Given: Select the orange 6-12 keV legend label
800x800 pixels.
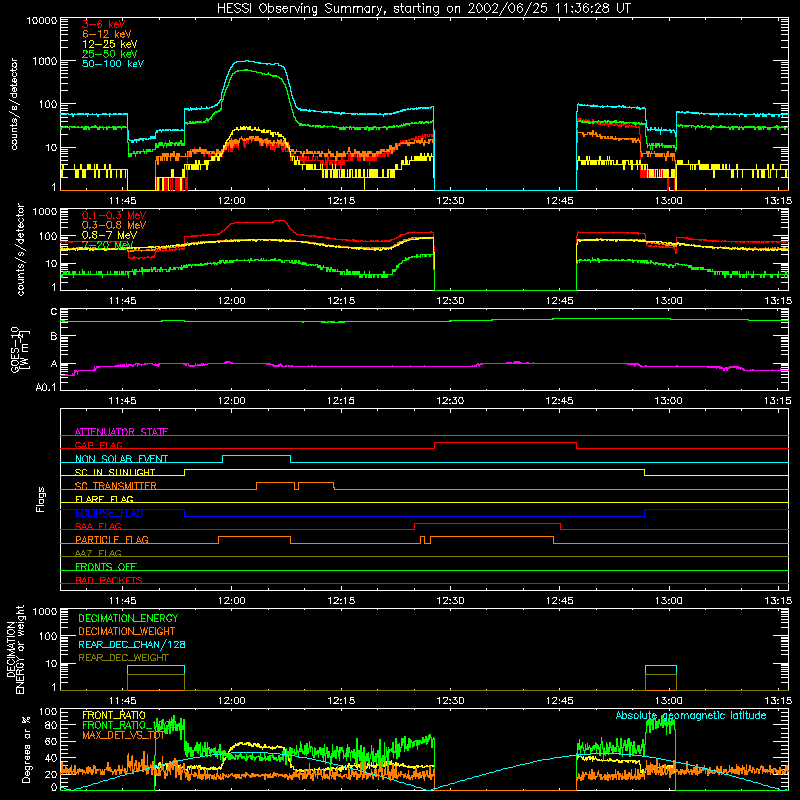Looking at the screenshot, I should pyautogui.click(x=107, y=34).
